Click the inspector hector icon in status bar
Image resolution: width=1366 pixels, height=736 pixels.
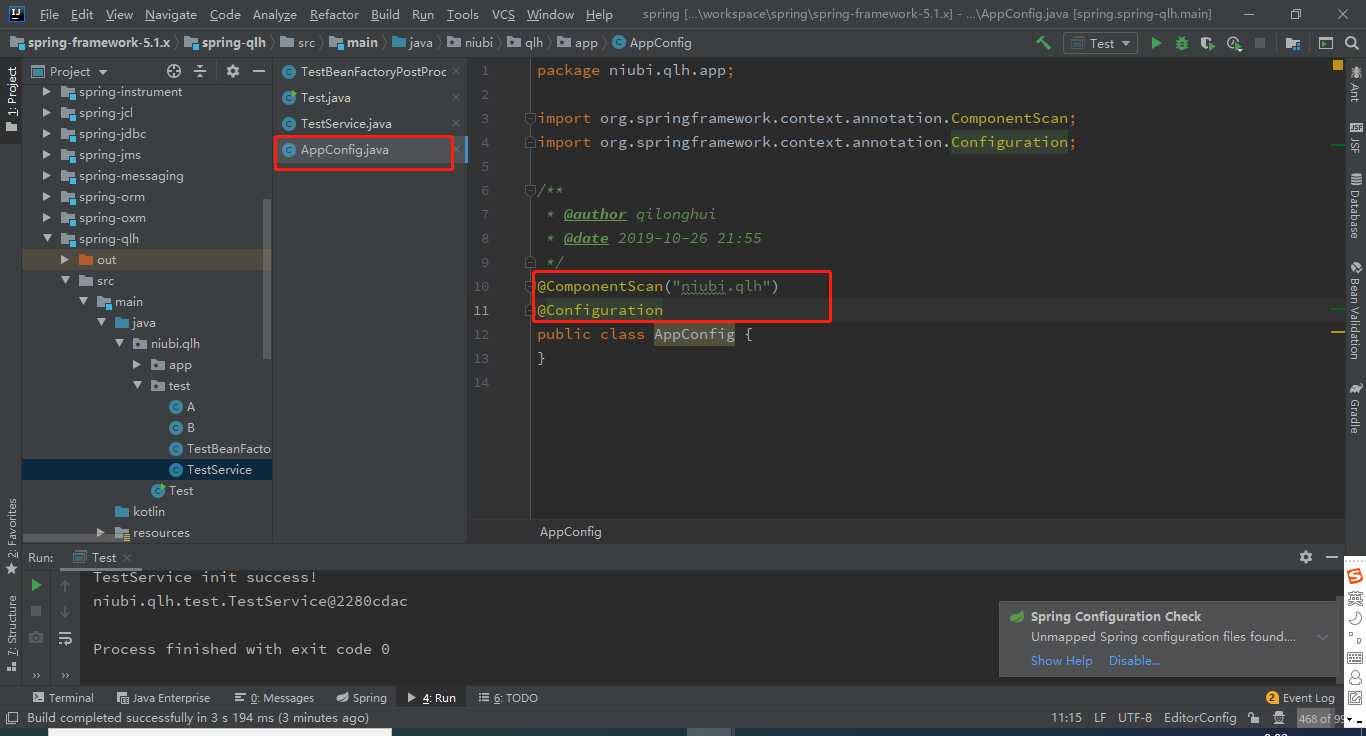1278,718
